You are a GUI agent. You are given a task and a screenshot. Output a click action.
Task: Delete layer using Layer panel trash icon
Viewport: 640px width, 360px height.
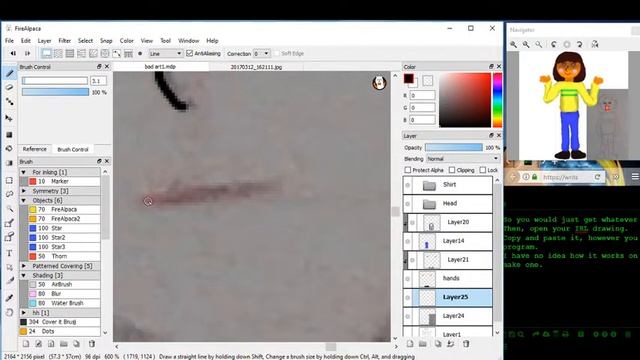466,344
